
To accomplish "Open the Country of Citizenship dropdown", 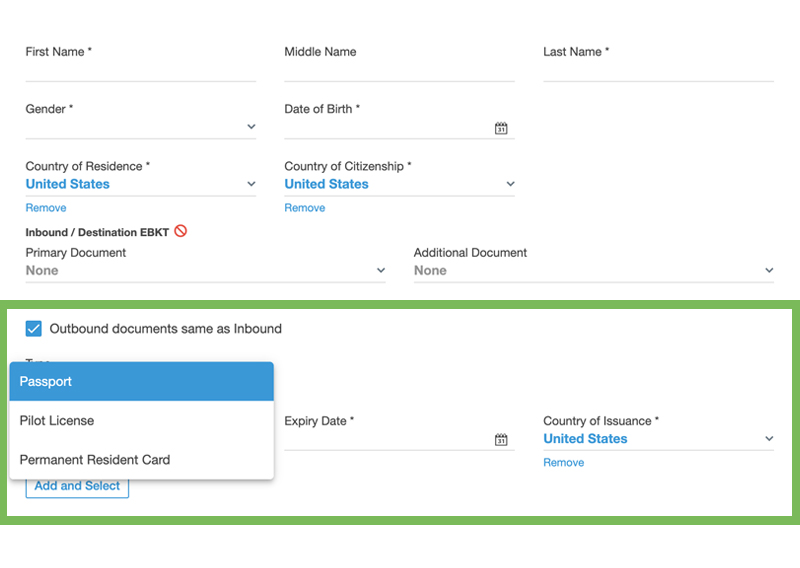I will [x=510, y=185].
